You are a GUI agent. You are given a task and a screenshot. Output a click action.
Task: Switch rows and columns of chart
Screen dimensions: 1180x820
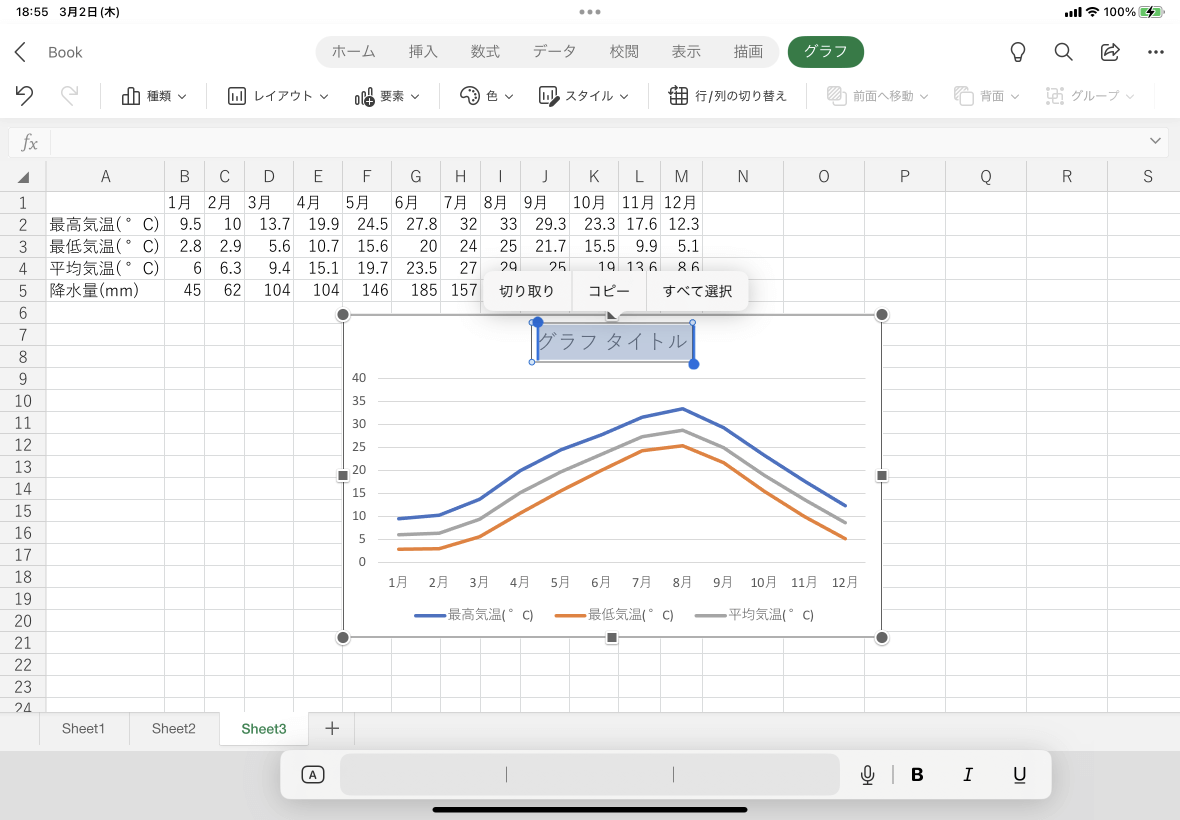tap(728, 96)
